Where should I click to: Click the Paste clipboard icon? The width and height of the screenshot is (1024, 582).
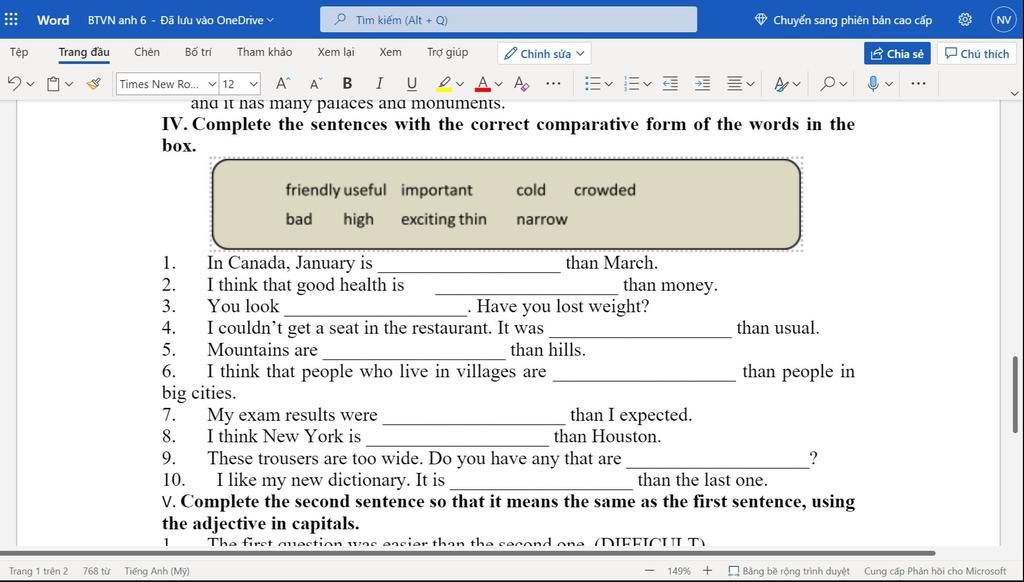click(x=54, y=84)
